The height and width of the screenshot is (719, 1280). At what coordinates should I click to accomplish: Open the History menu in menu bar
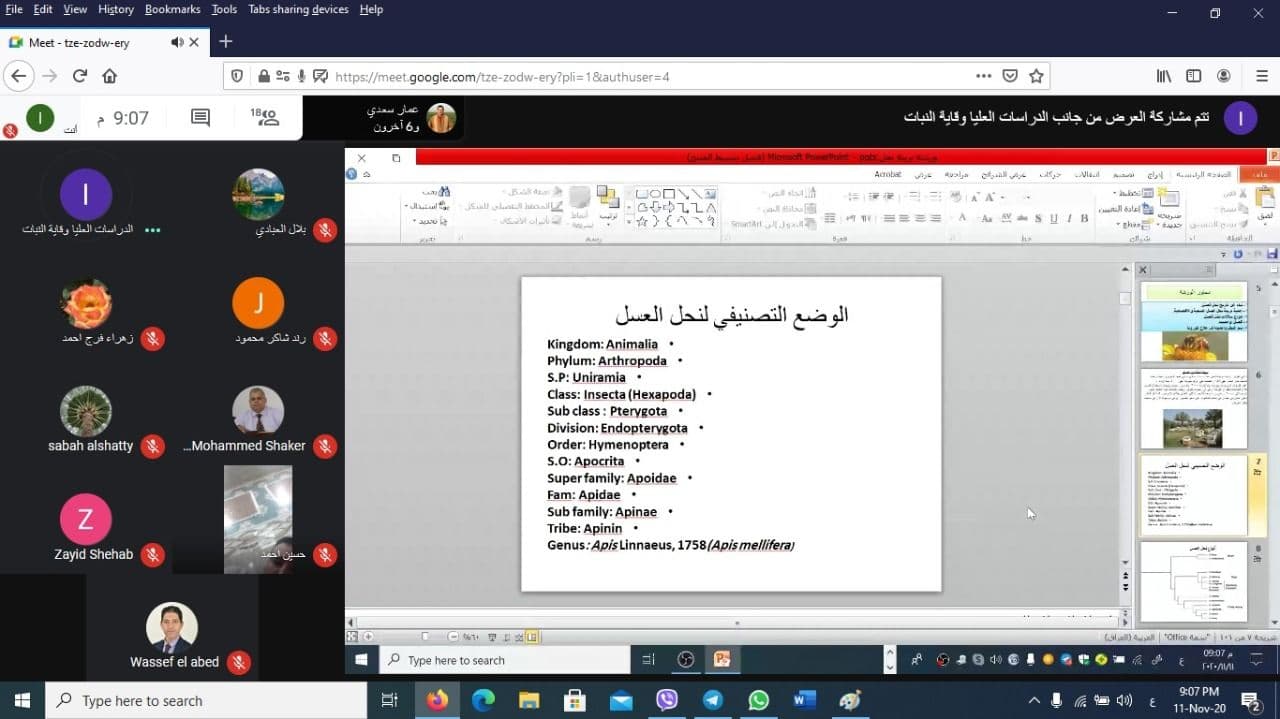pyautogui.click(x=115, y=9)
